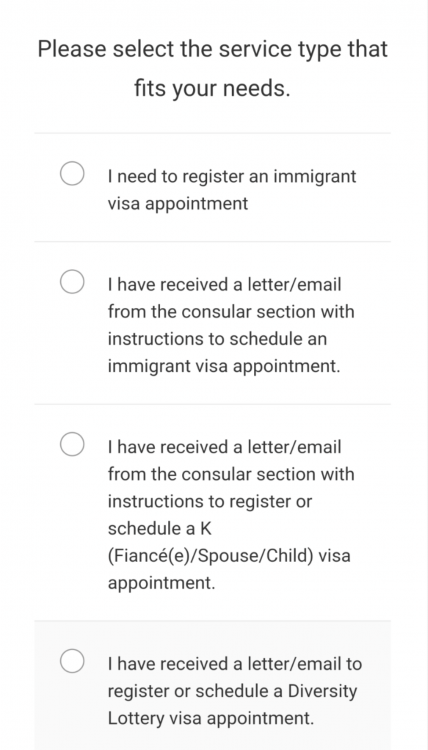Pick the Diversity Lottery visa appointment radio button

(72, 661)
